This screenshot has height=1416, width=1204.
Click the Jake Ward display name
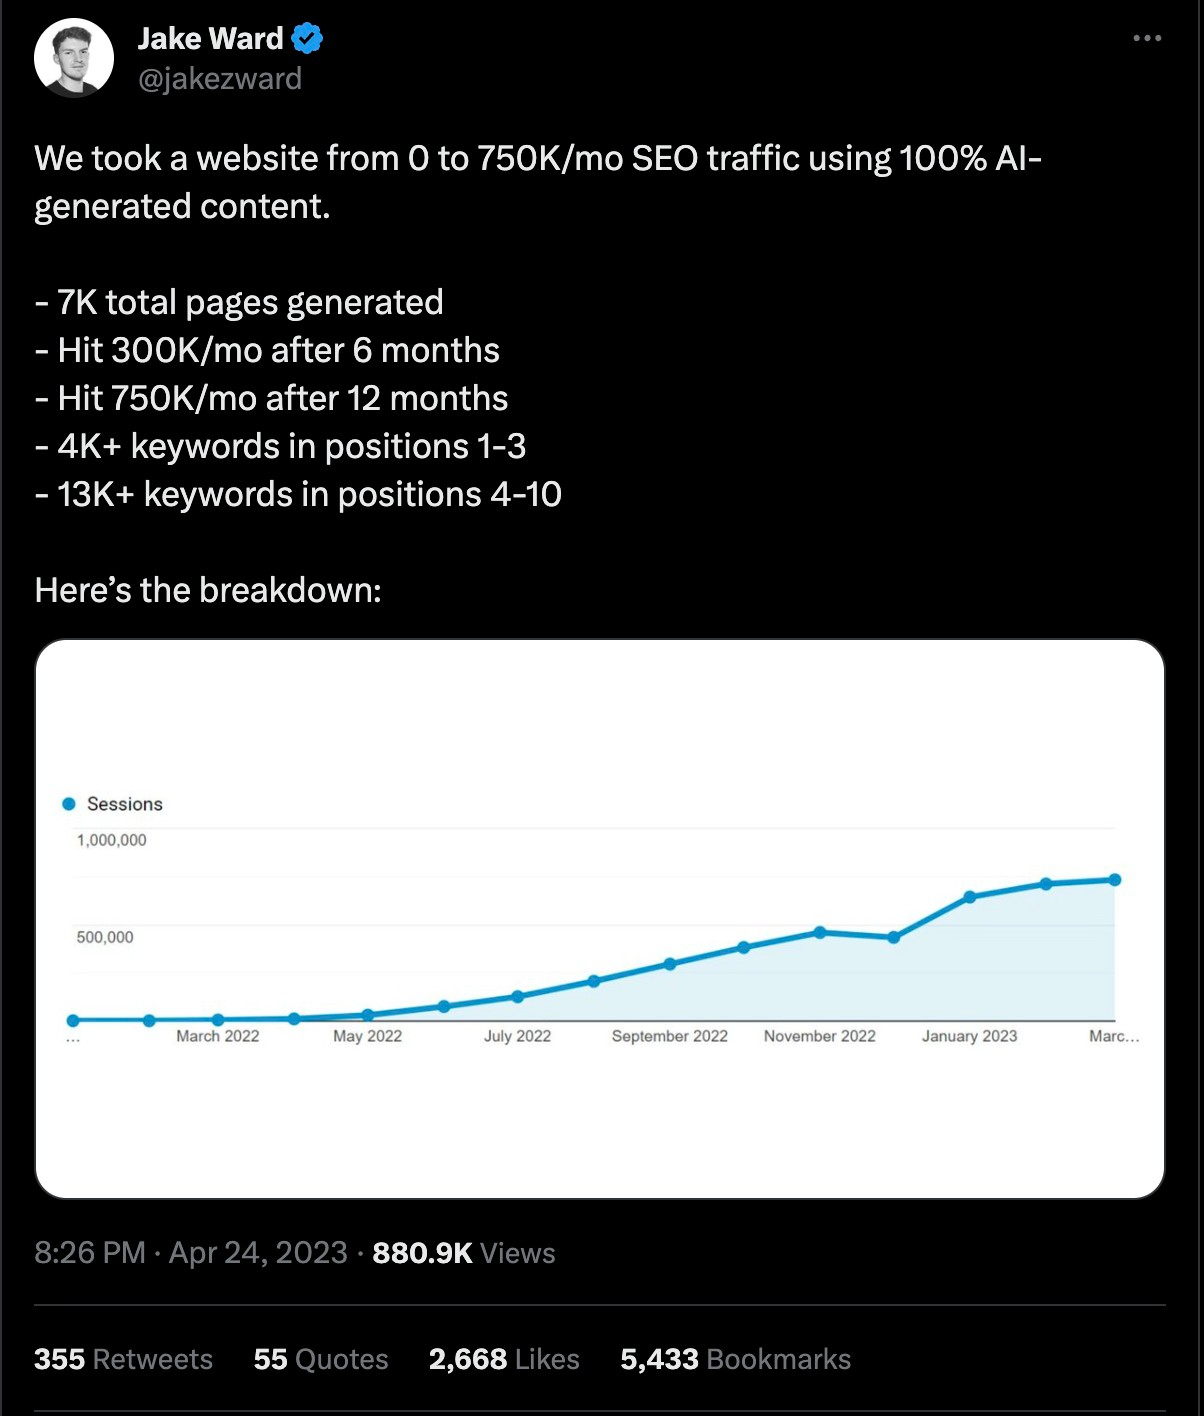click(x=210, y=39)
